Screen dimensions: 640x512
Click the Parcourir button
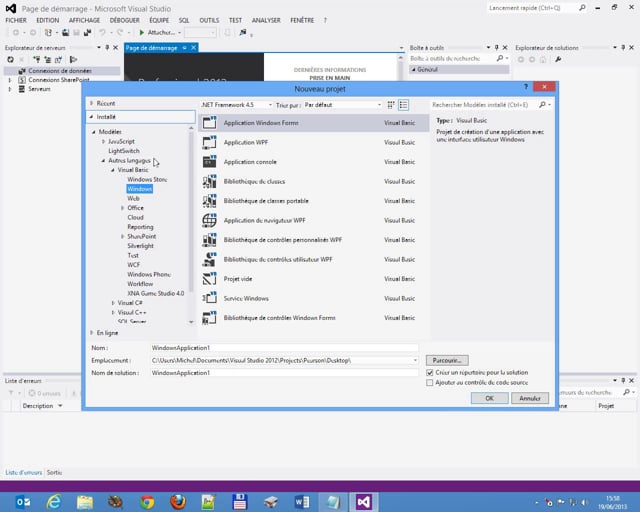pos(447,361)
